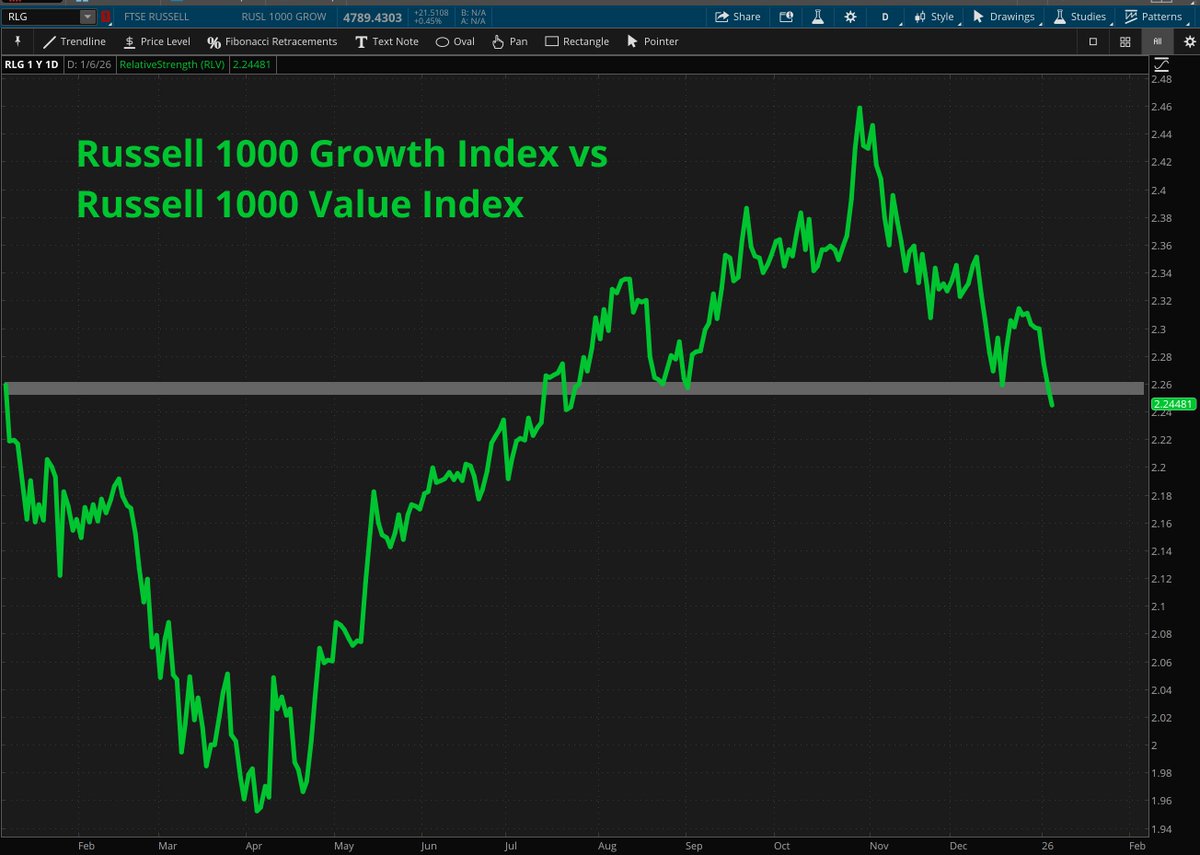The image size is (1200, 855).
Task: Select the Trendline drawing tool
Action: coord(75,41)
